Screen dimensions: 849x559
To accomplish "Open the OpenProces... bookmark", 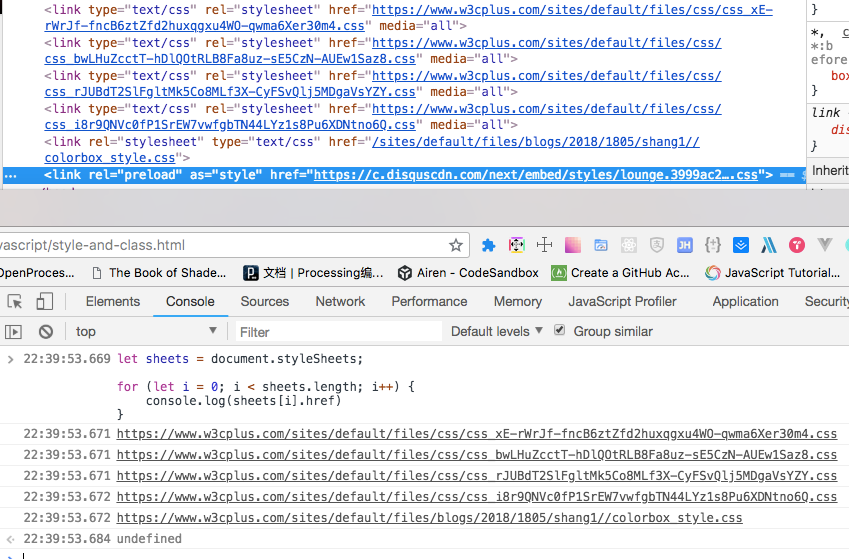I will (37, 273).
